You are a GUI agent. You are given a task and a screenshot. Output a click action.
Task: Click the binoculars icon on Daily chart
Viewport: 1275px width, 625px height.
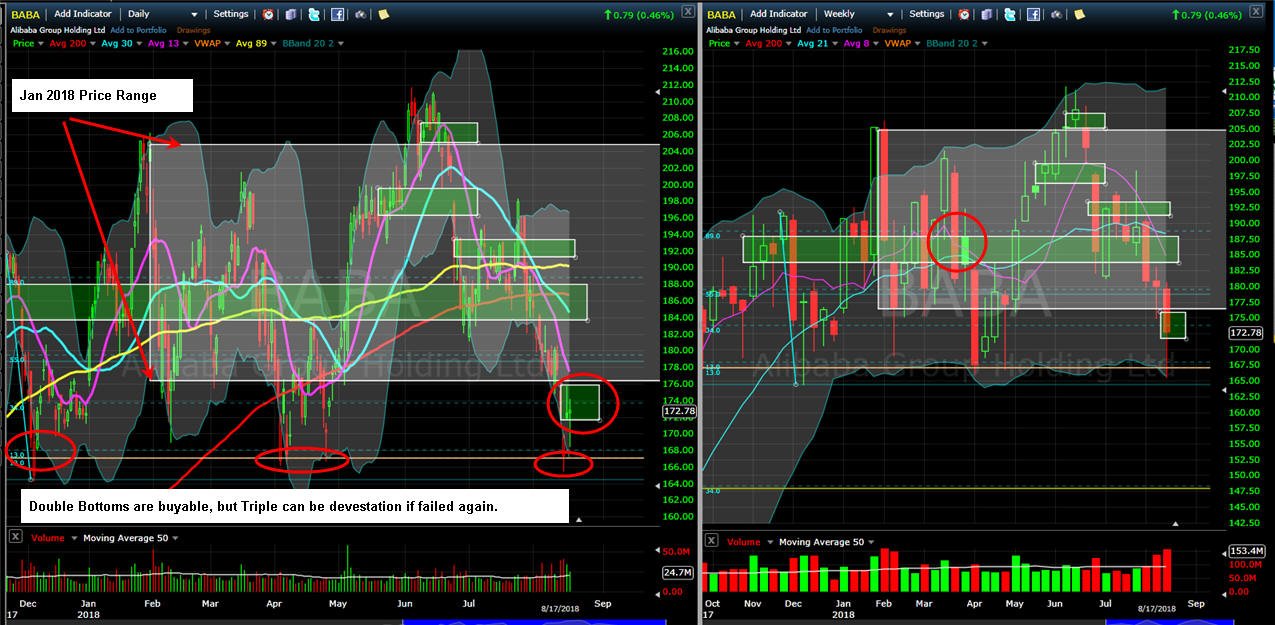click(x=359, y=14)
